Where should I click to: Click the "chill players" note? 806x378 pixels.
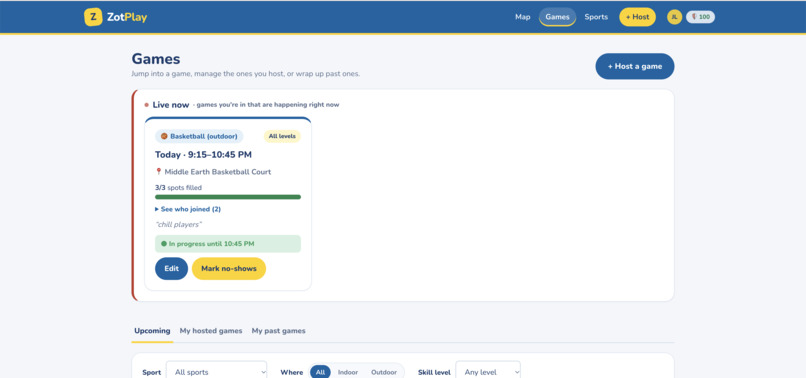(x=178, y=225)
